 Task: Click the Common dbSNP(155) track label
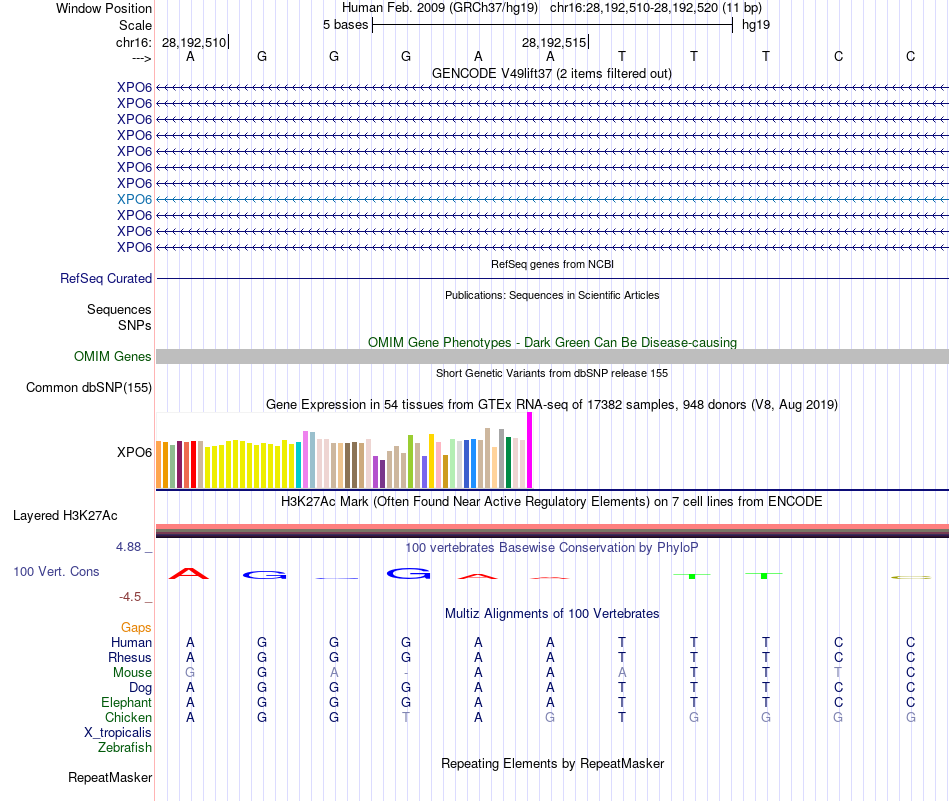pos(89,387)
